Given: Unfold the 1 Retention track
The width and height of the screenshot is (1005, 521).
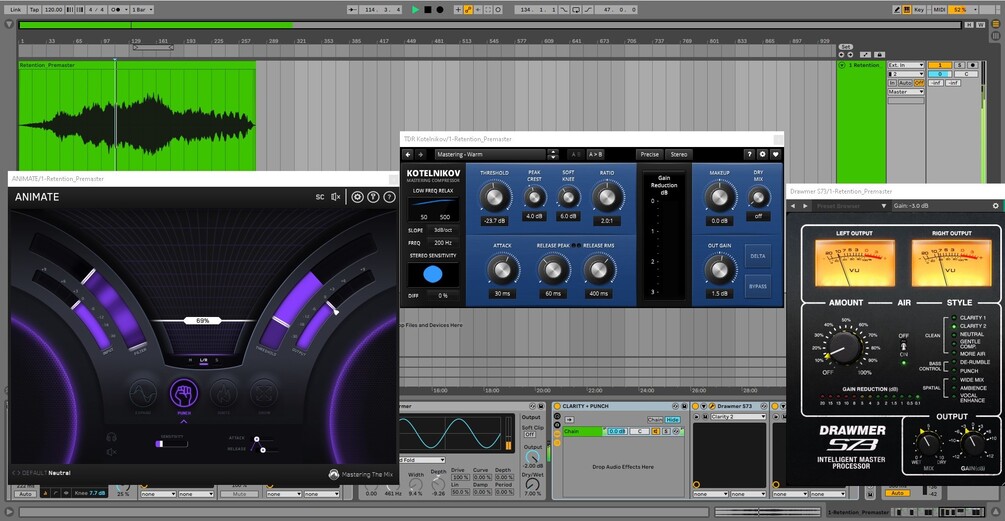Looking at the screenshot, I should tap(842, 65).
